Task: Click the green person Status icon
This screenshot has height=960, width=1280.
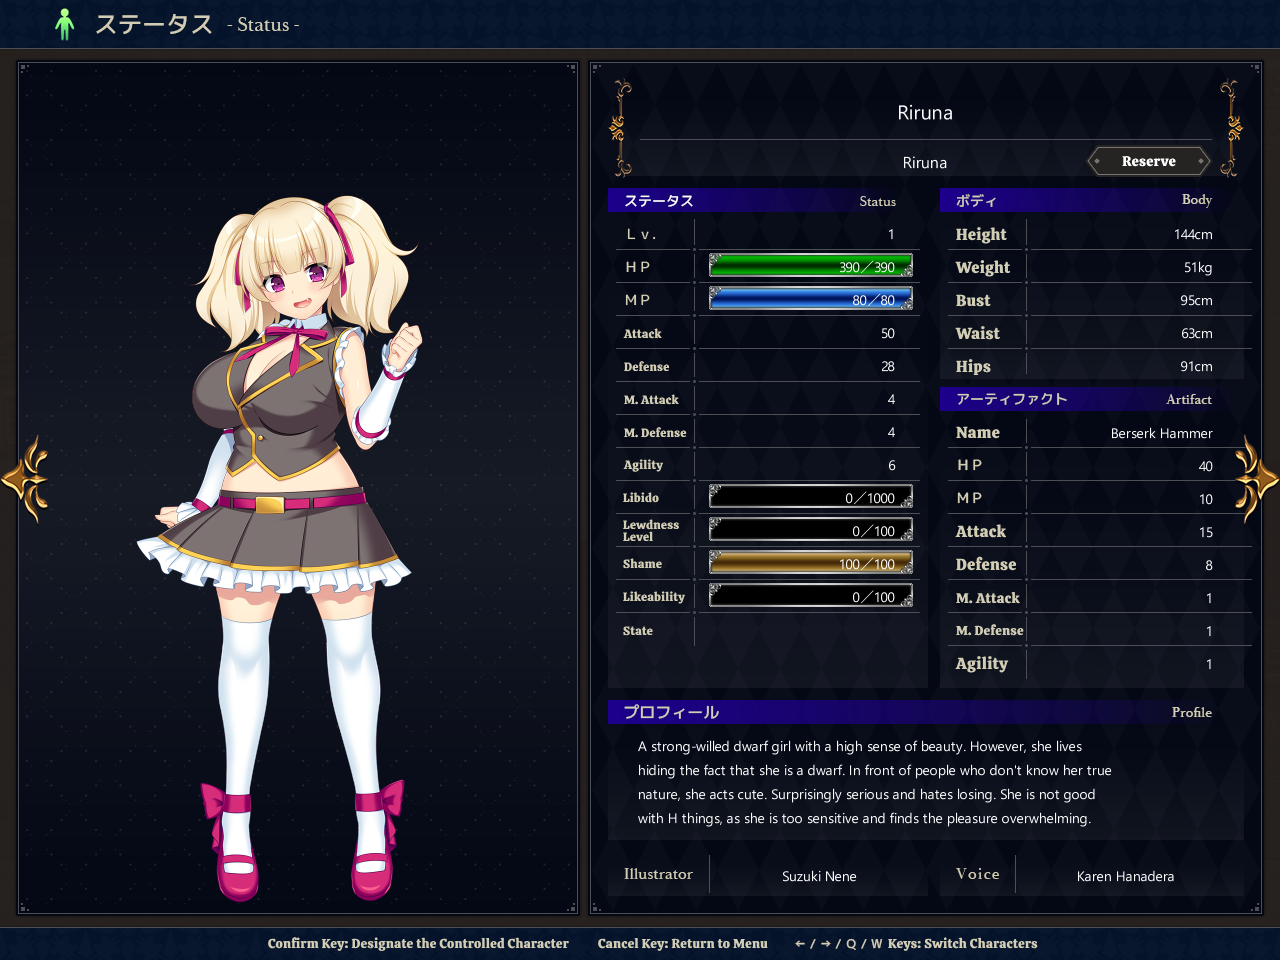Action: (x=65, y=24)
